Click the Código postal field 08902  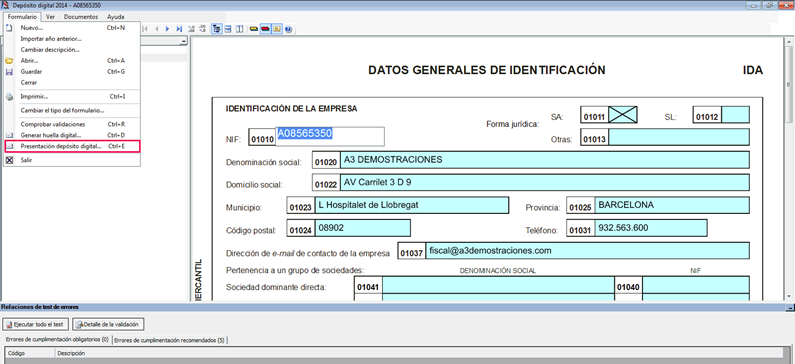click(363, 228)
